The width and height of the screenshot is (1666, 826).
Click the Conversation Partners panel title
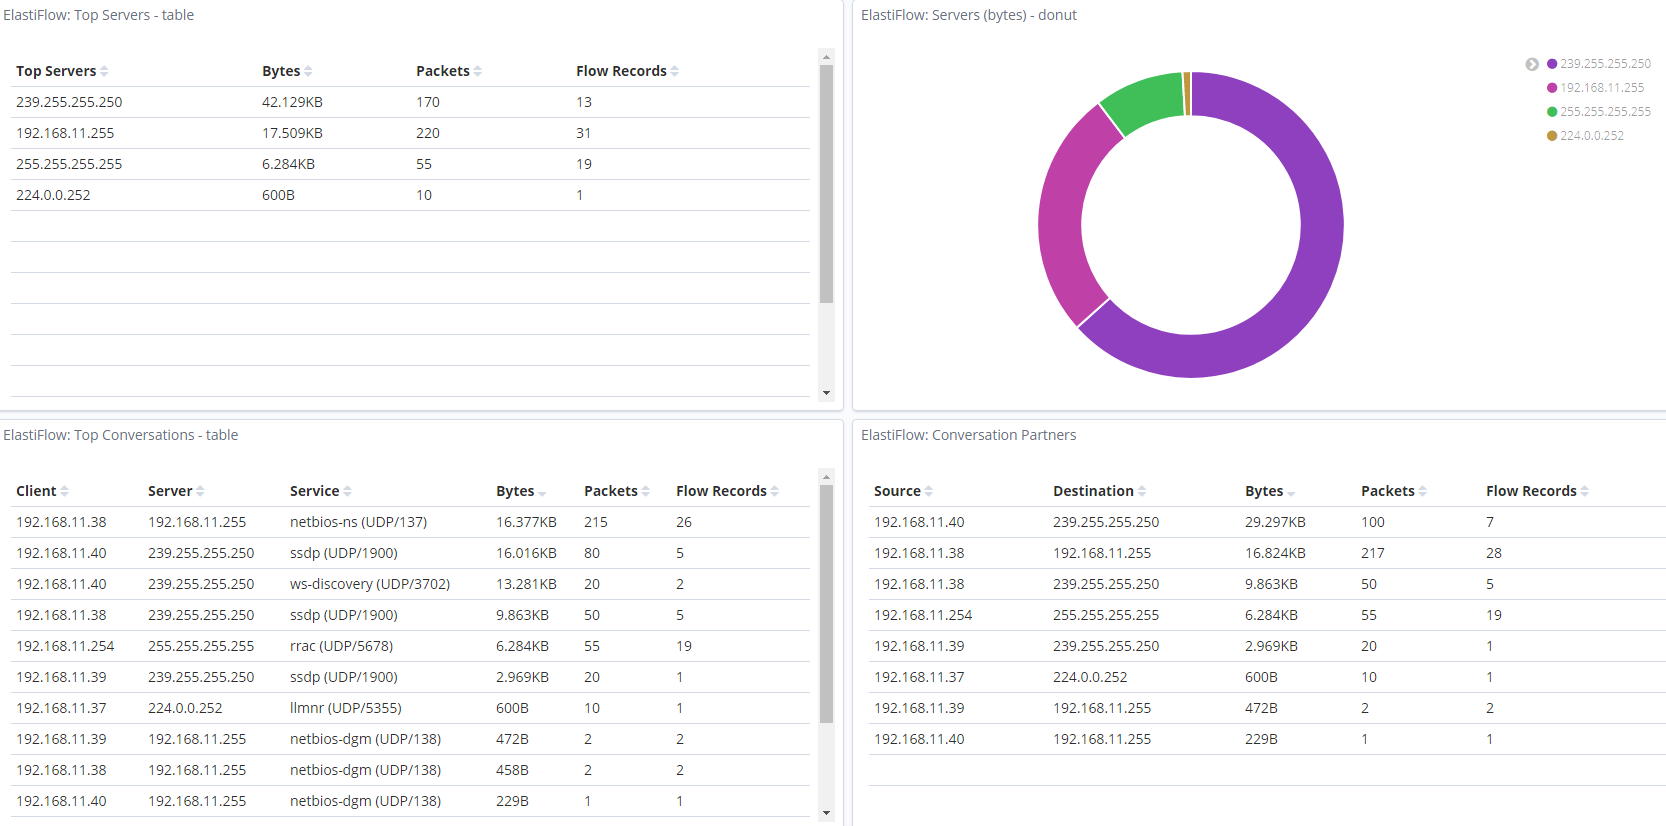[968, 435]
